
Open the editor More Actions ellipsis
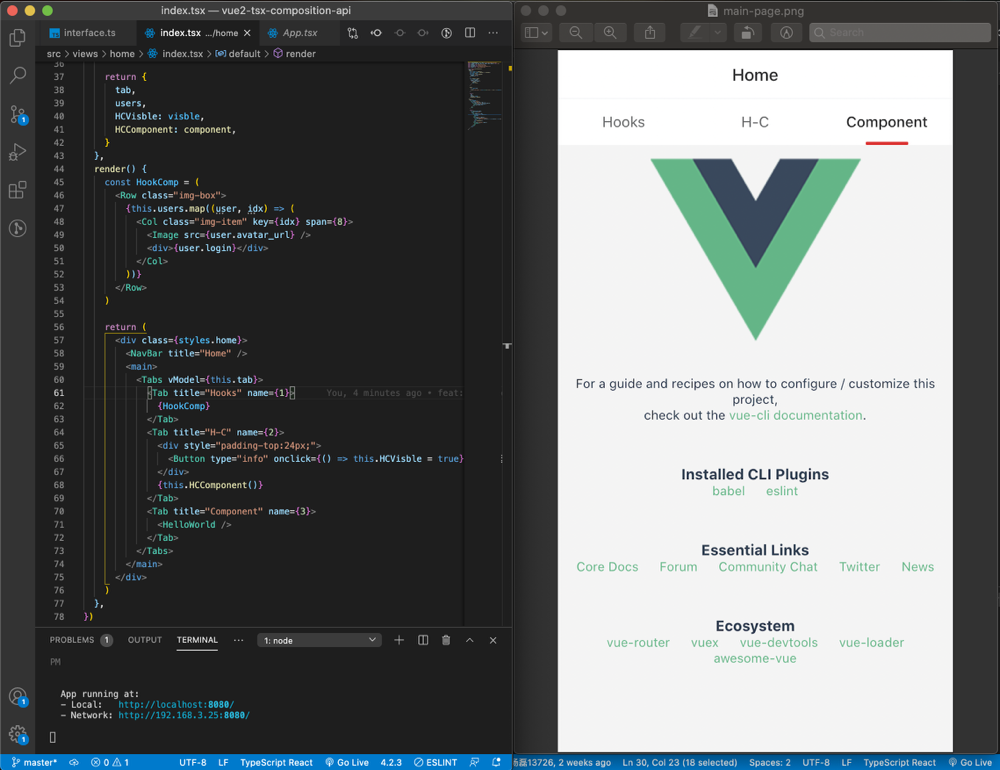coord(493,33)
